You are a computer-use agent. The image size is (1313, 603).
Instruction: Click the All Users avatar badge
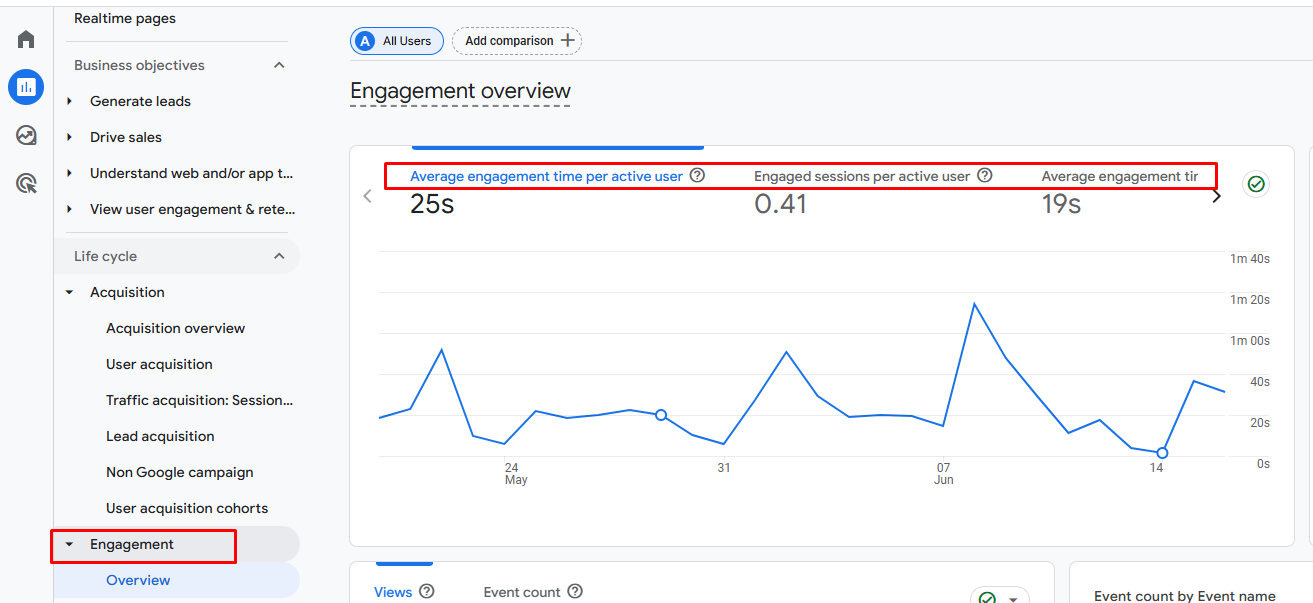pos(365,41)
